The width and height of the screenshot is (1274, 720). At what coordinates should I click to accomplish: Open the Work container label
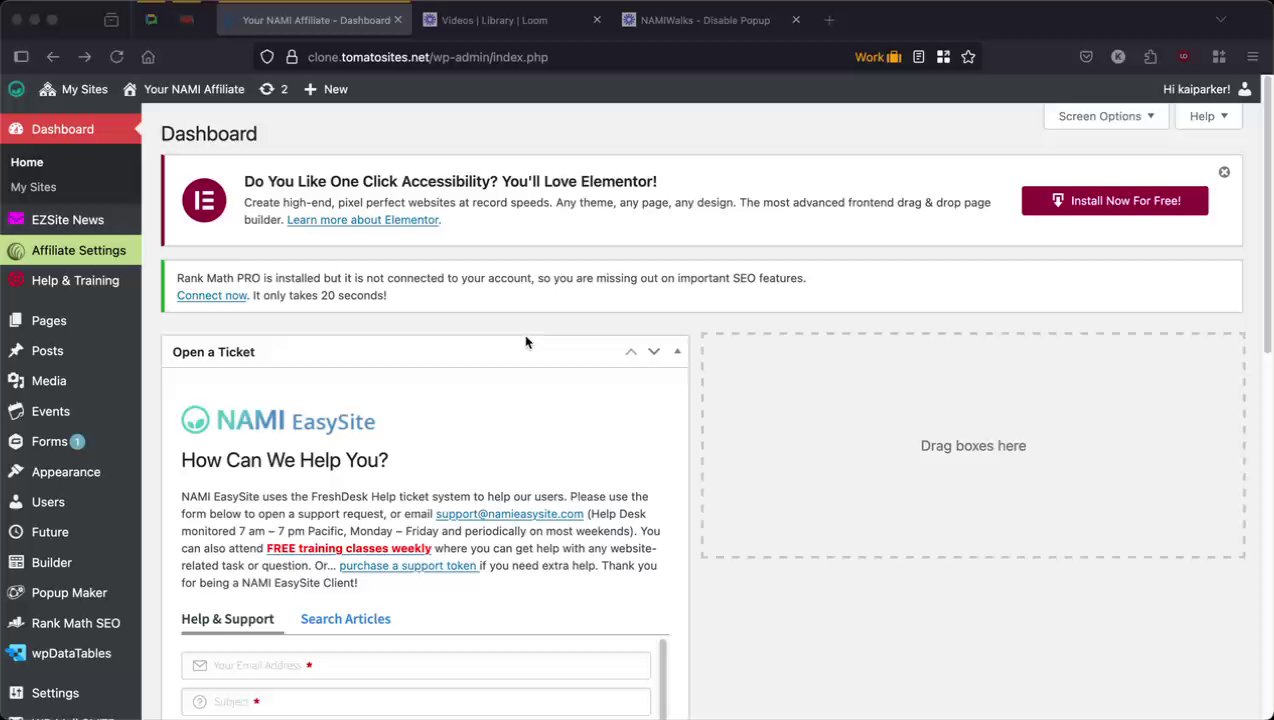click(x=878, y=57)
